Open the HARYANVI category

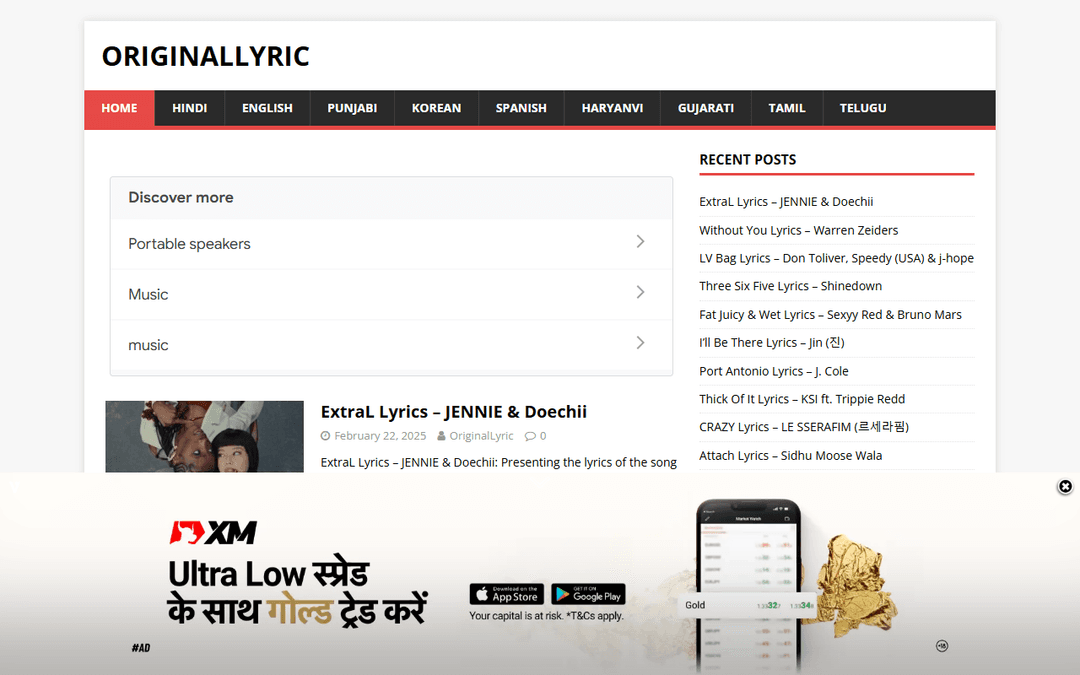[x=612, y=108]
